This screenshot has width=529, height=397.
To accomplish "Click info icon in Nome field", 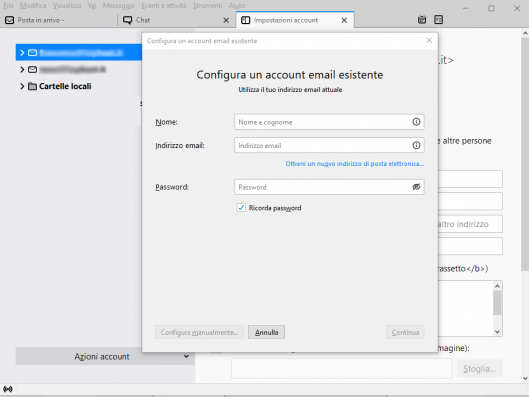I will click(416, 122).
